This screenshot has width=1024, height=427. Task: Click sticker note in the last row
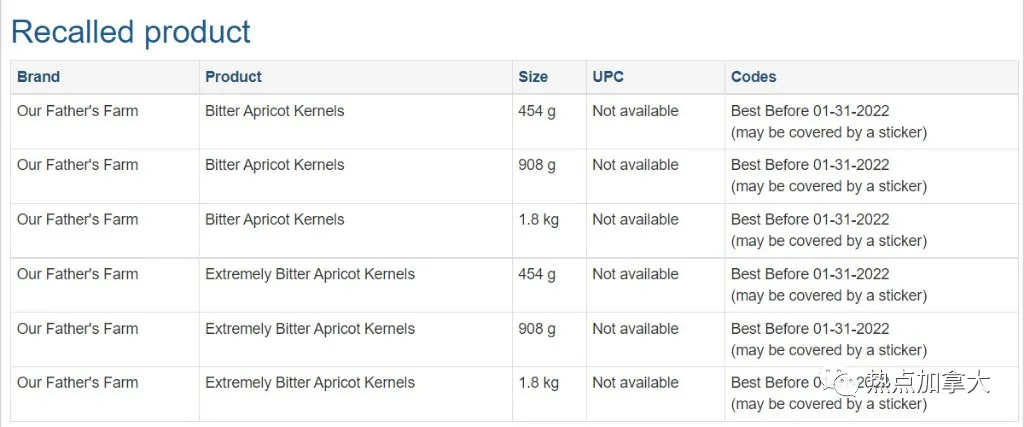[829, 404]
